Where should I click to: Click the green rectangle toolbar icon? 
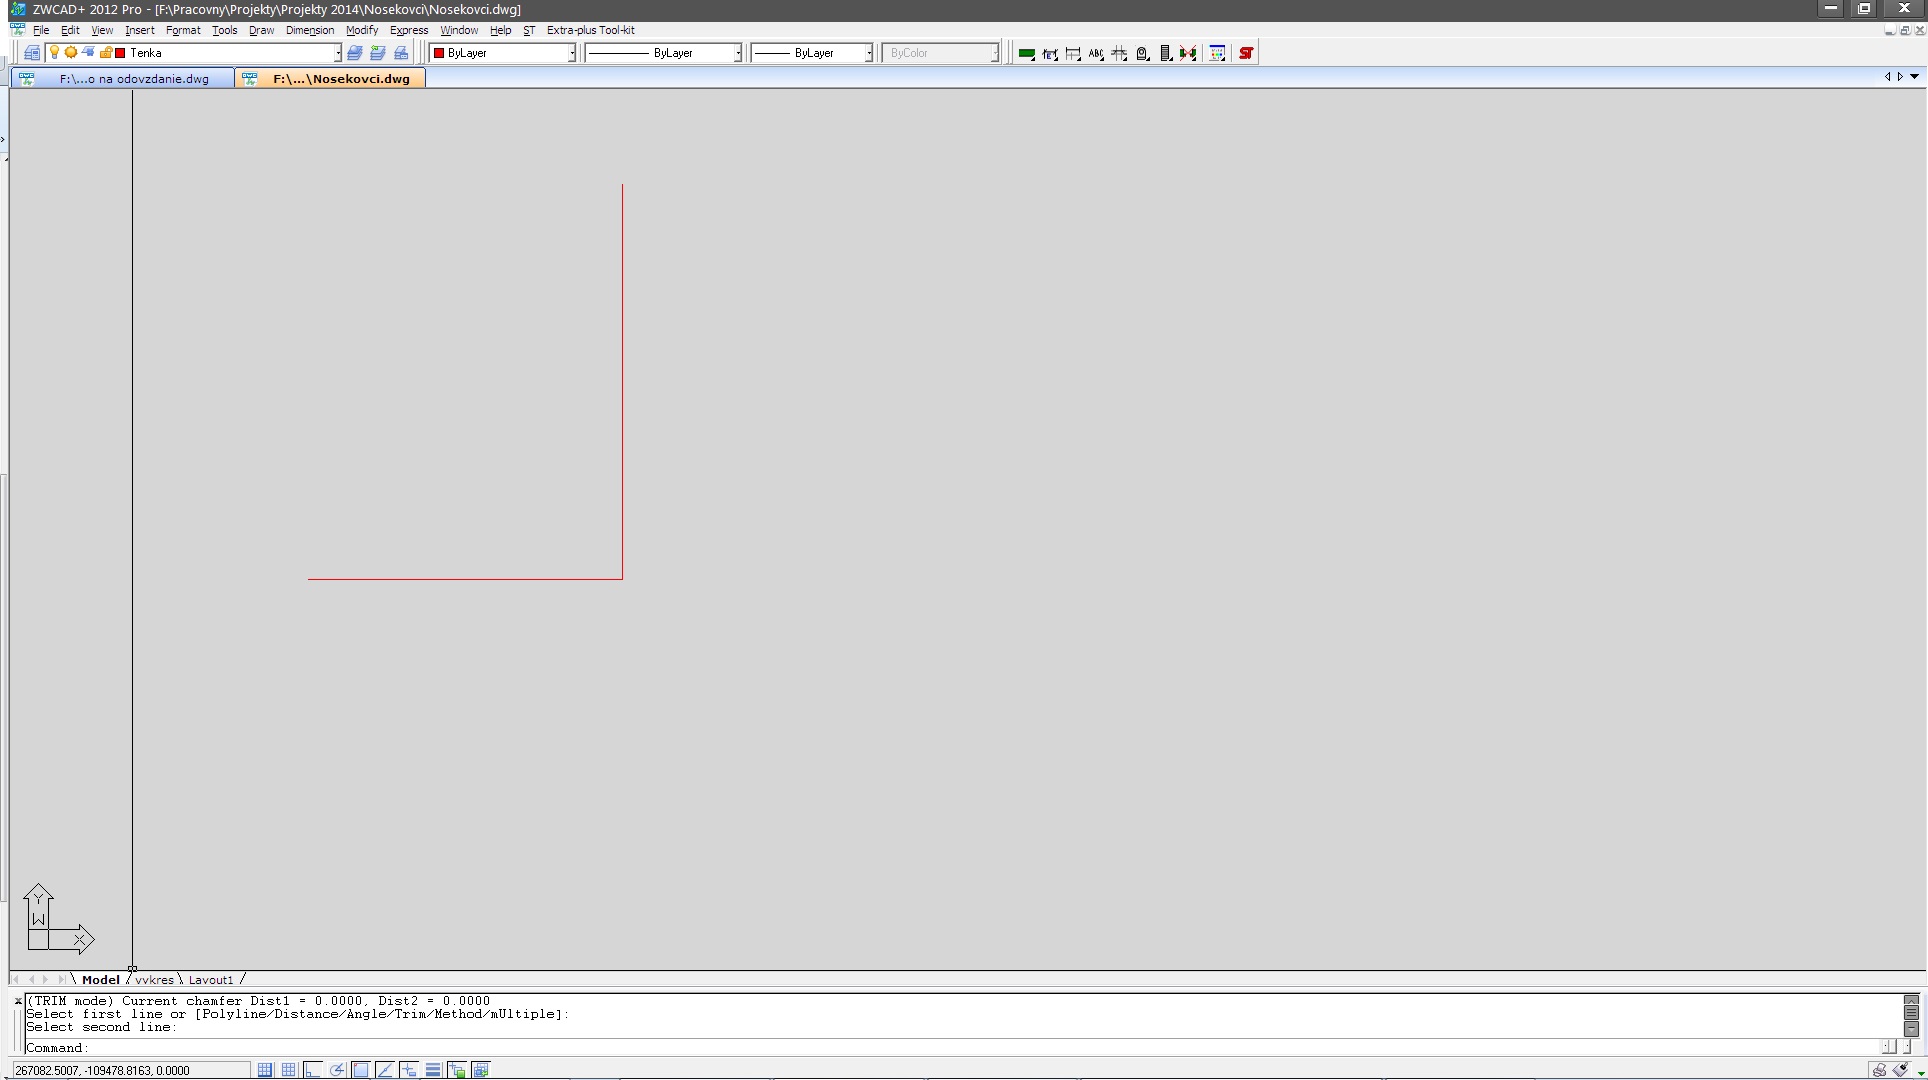(1026, 53)
